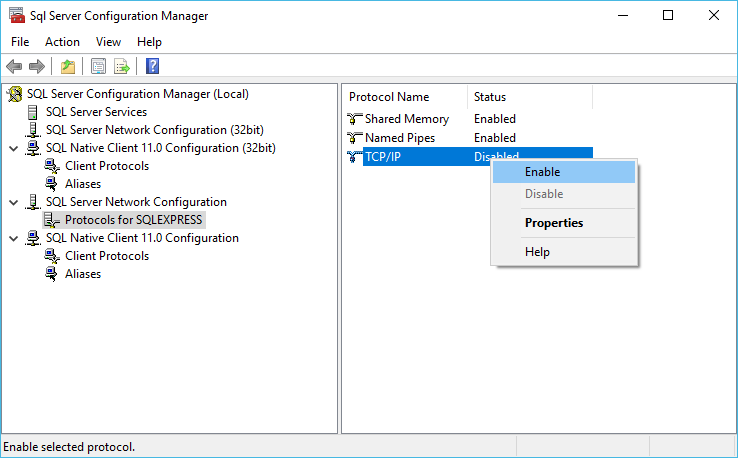Select Client Protocols under the last SQL Native Client node
This screenshot has width=738, height=458.
tap(107, 256)
